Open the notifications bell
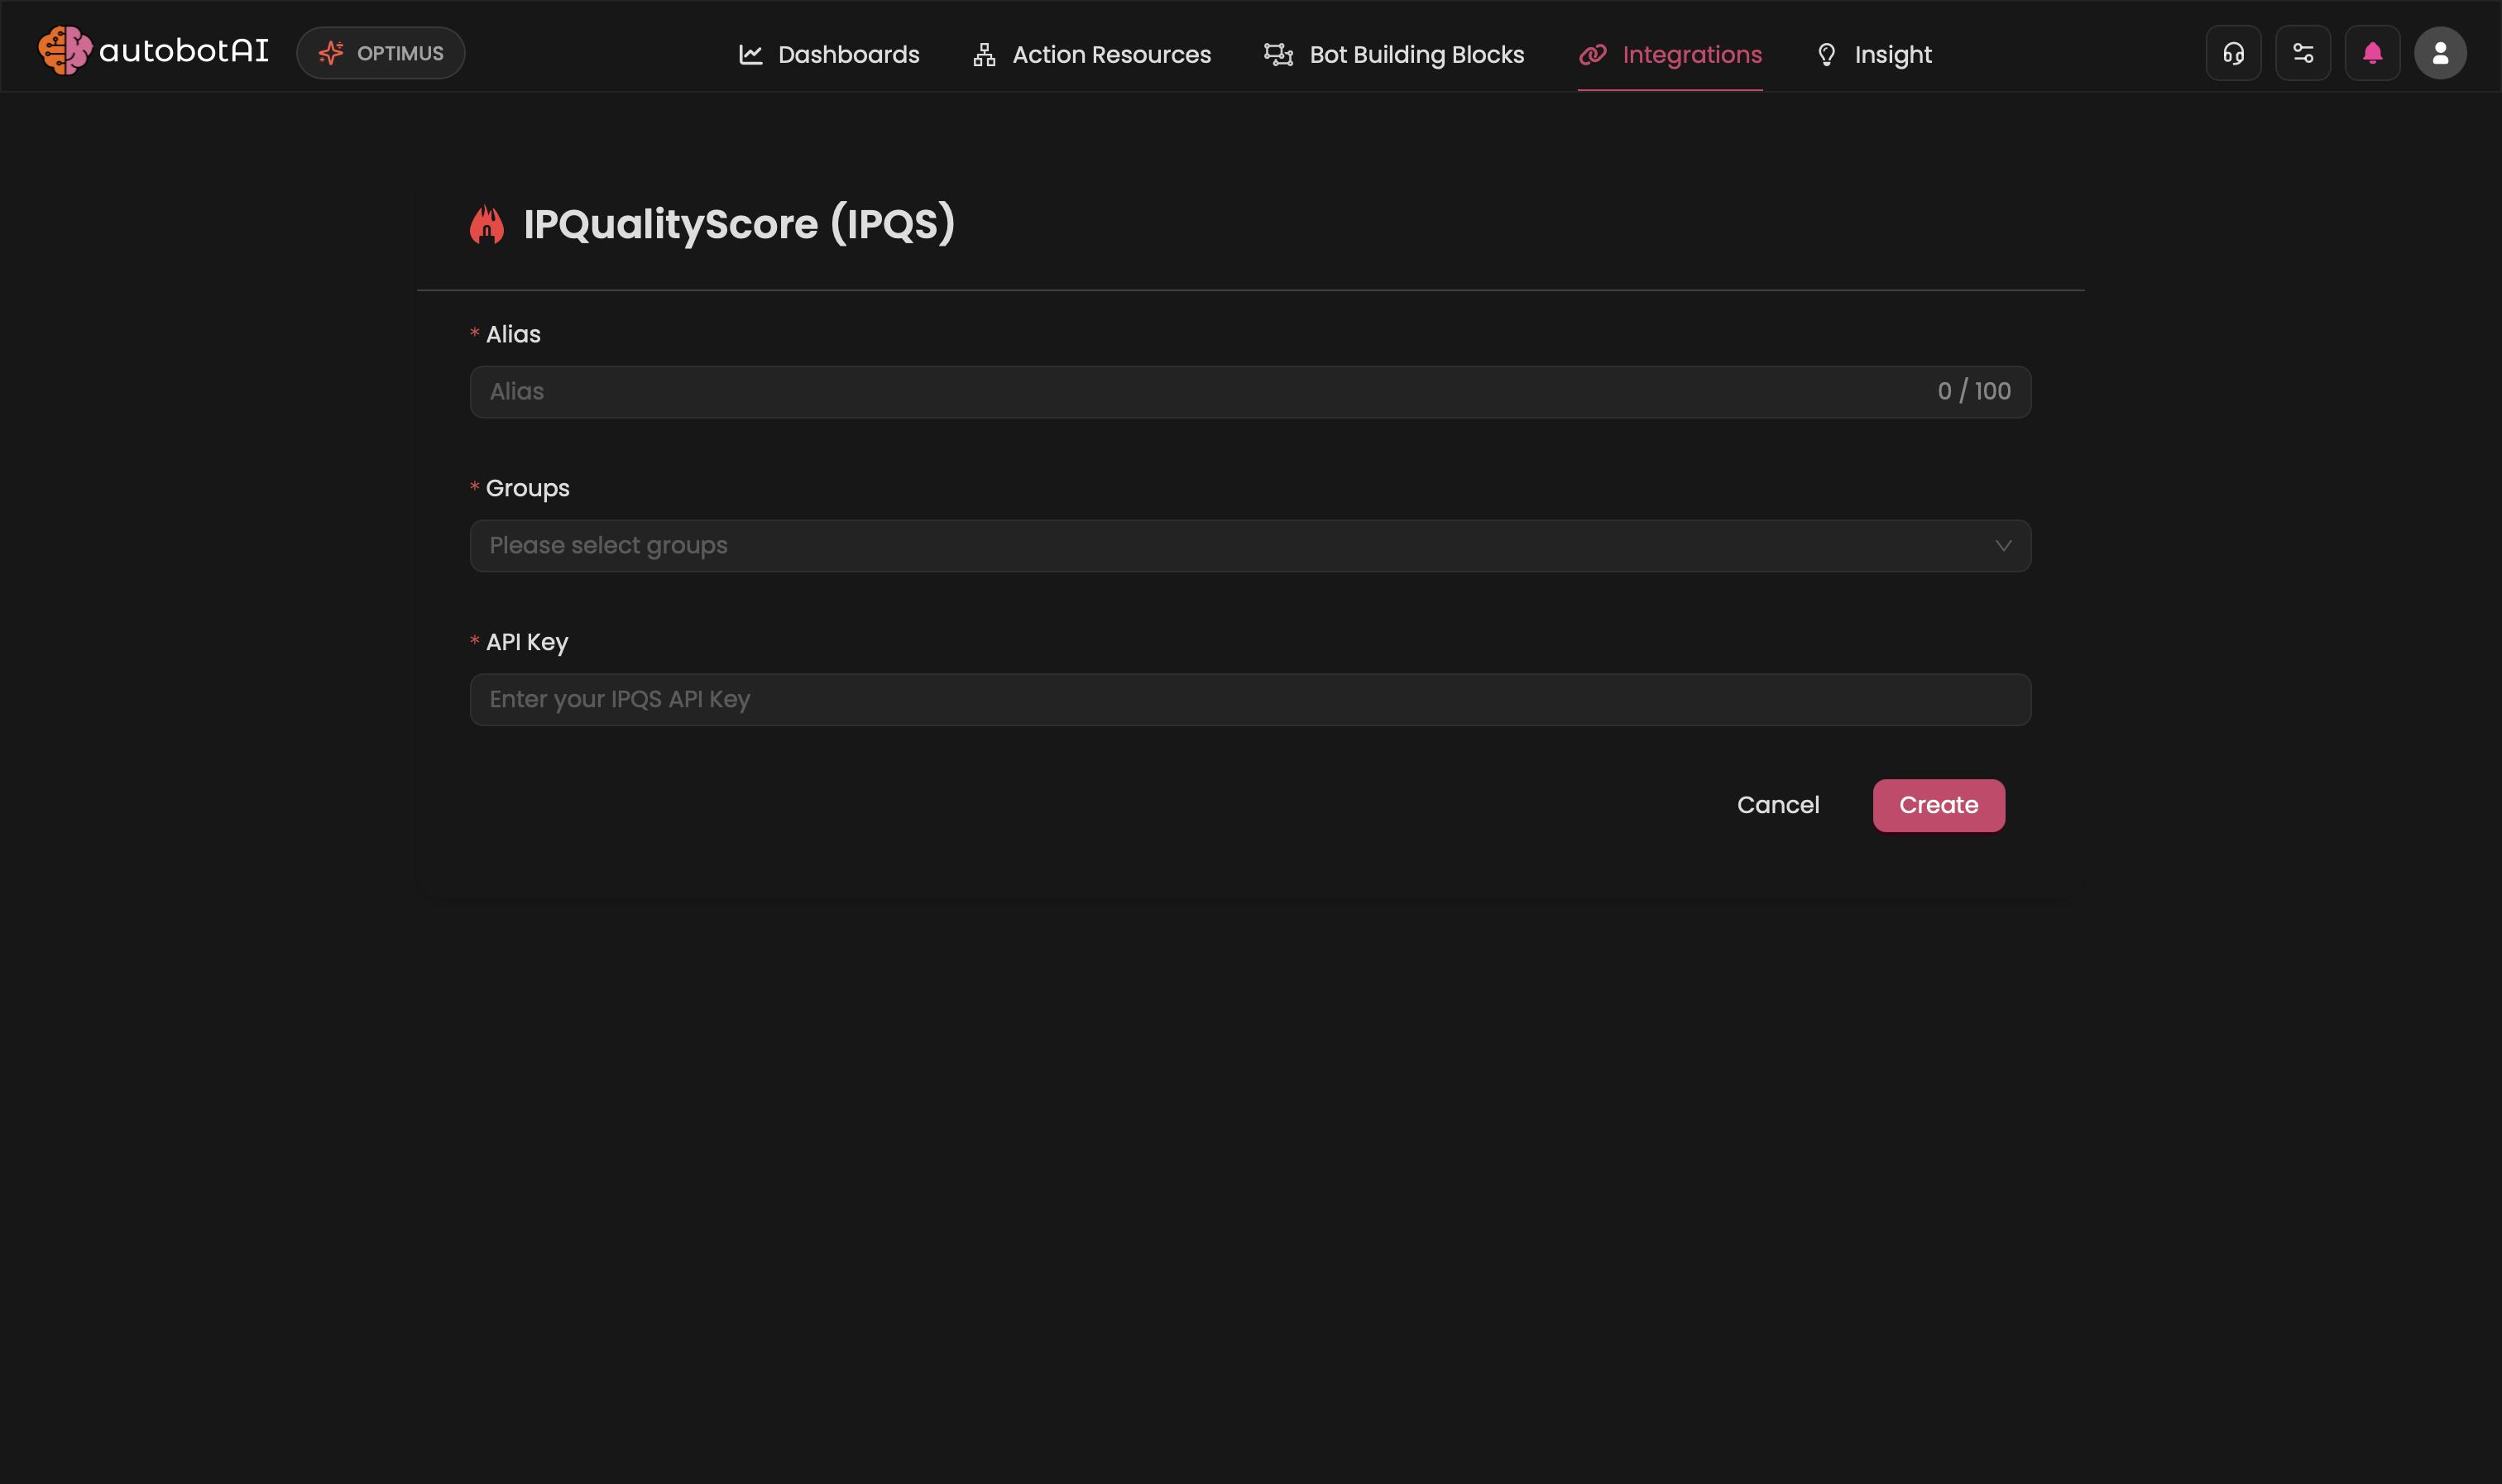 pyautogui.click(x=2372, y=53)
